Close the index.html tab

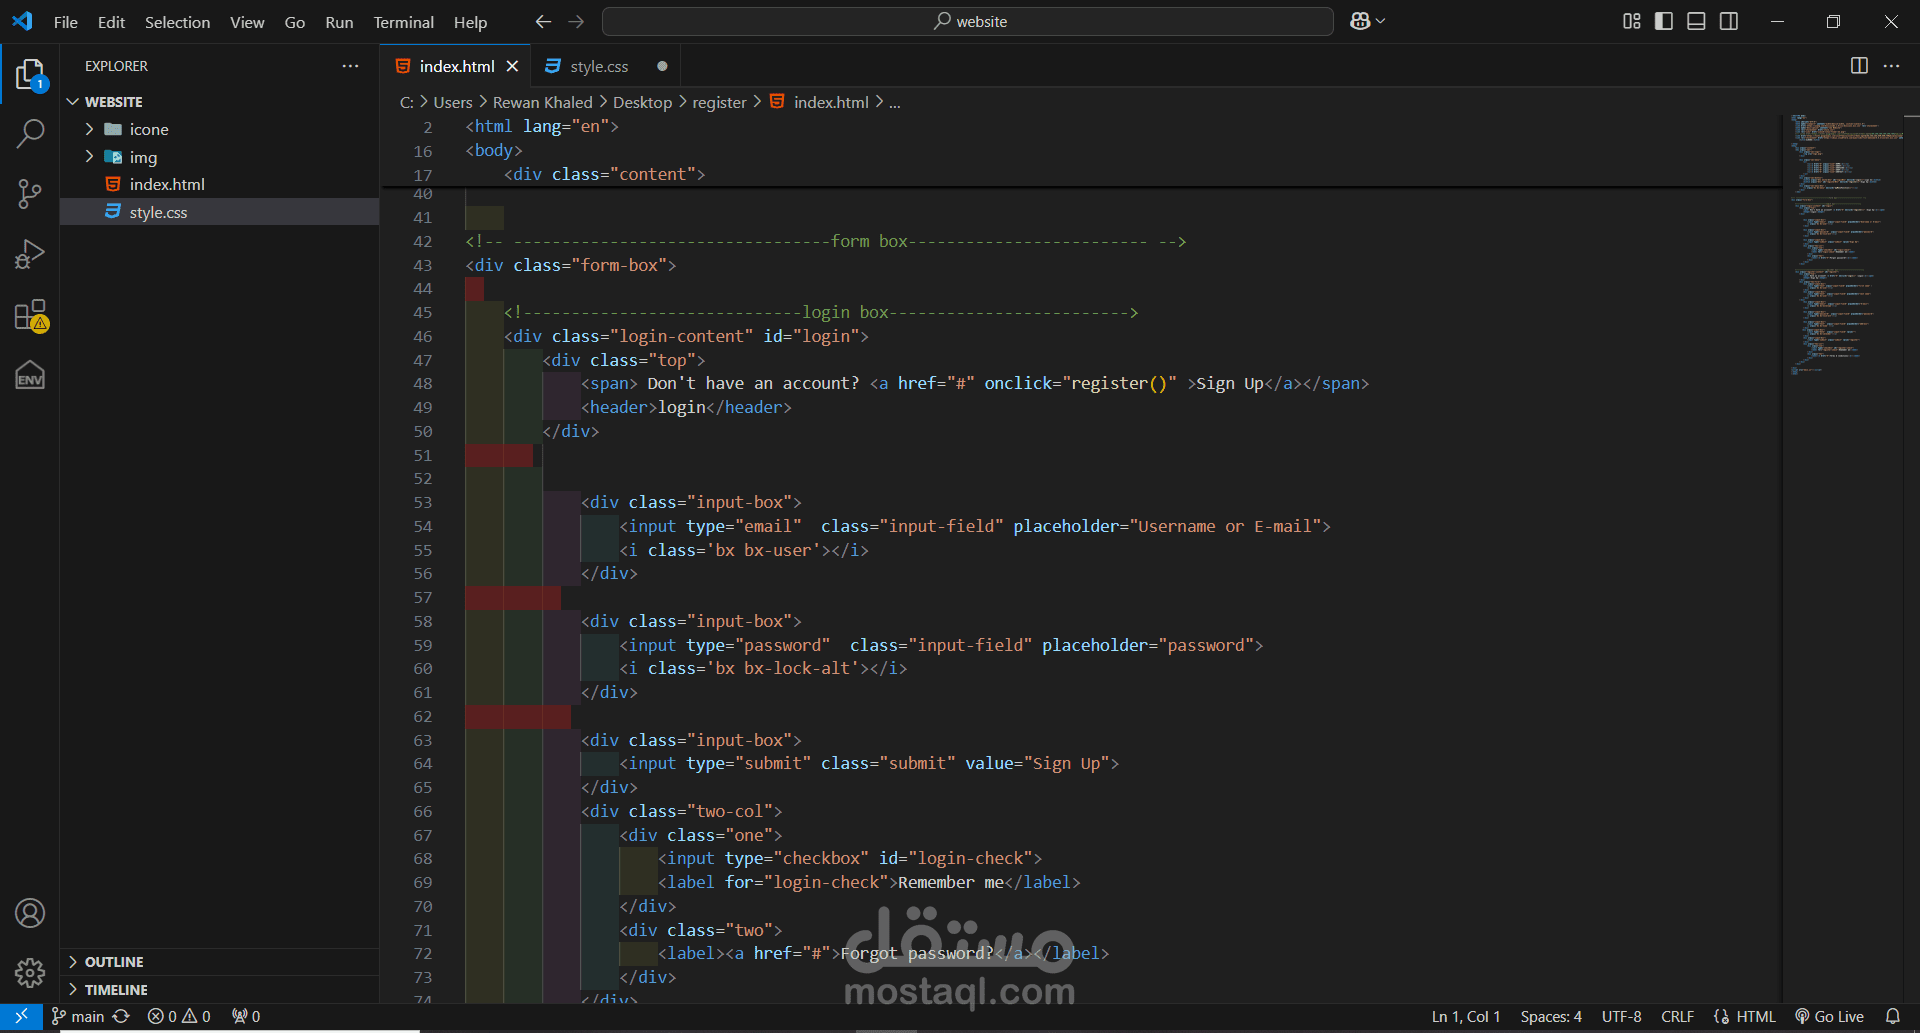[512, 66]
